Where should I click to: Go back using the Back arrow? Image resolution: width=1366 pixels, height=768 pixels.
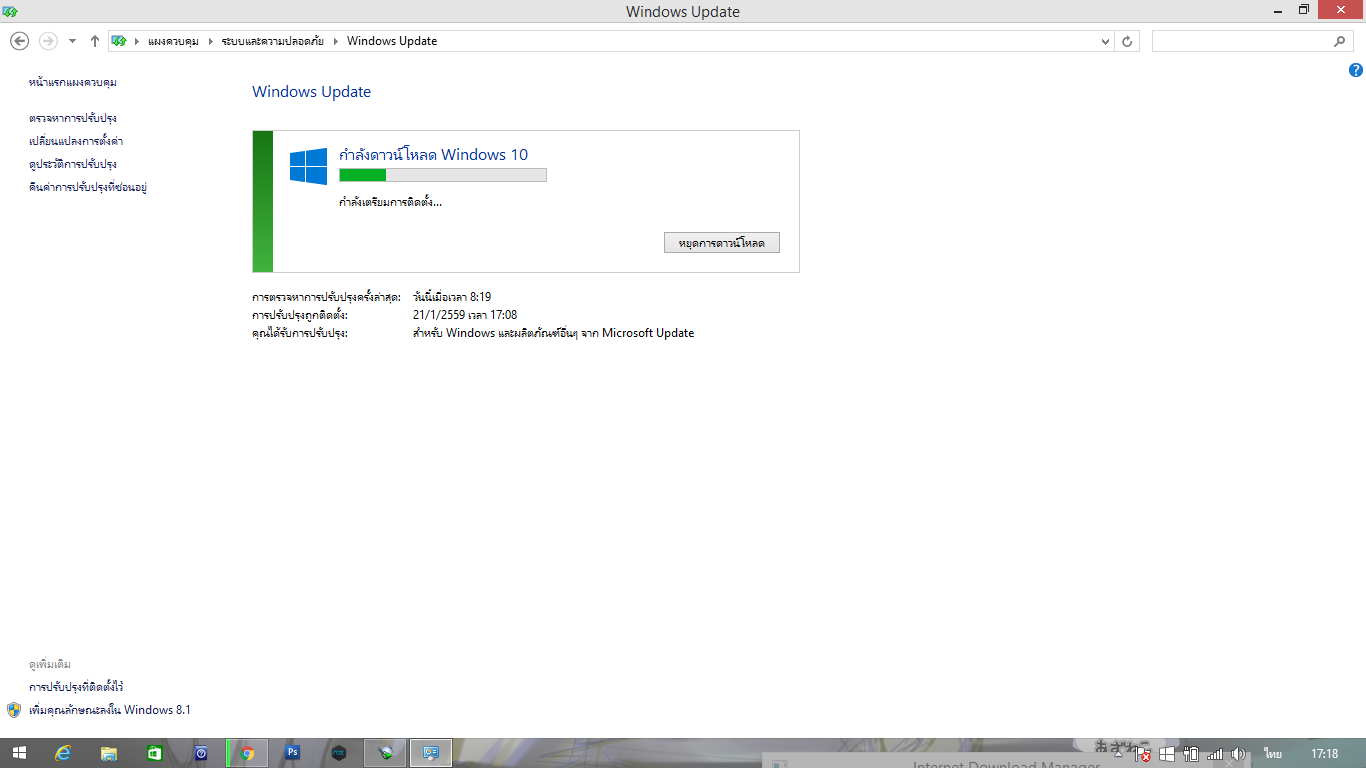point(19,41)
